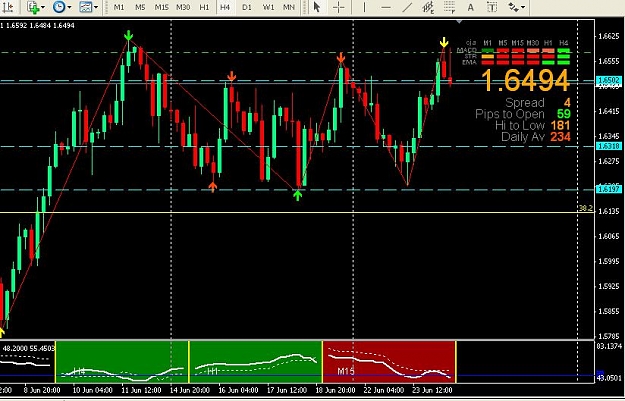Click the green H1 indicator panel
The width and height of the screenshot is (625, 401).
[x=256, y=362]
